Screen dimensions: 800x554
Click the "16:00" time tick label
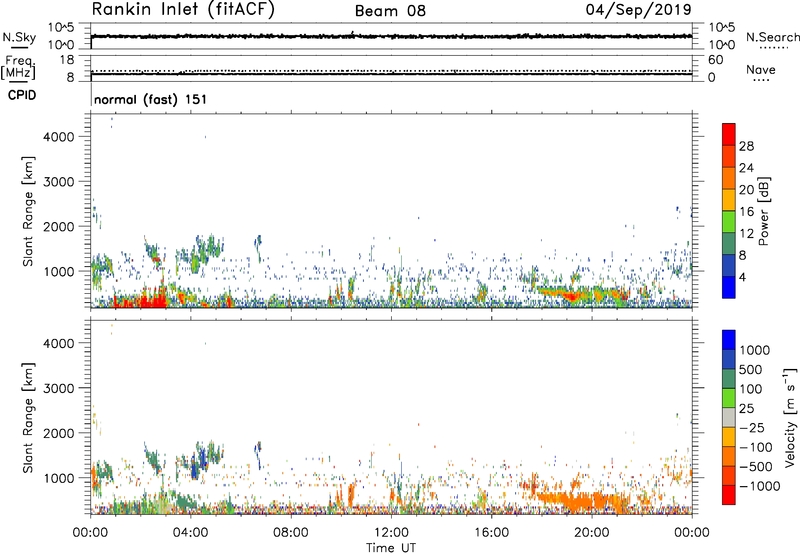[491, 533]
